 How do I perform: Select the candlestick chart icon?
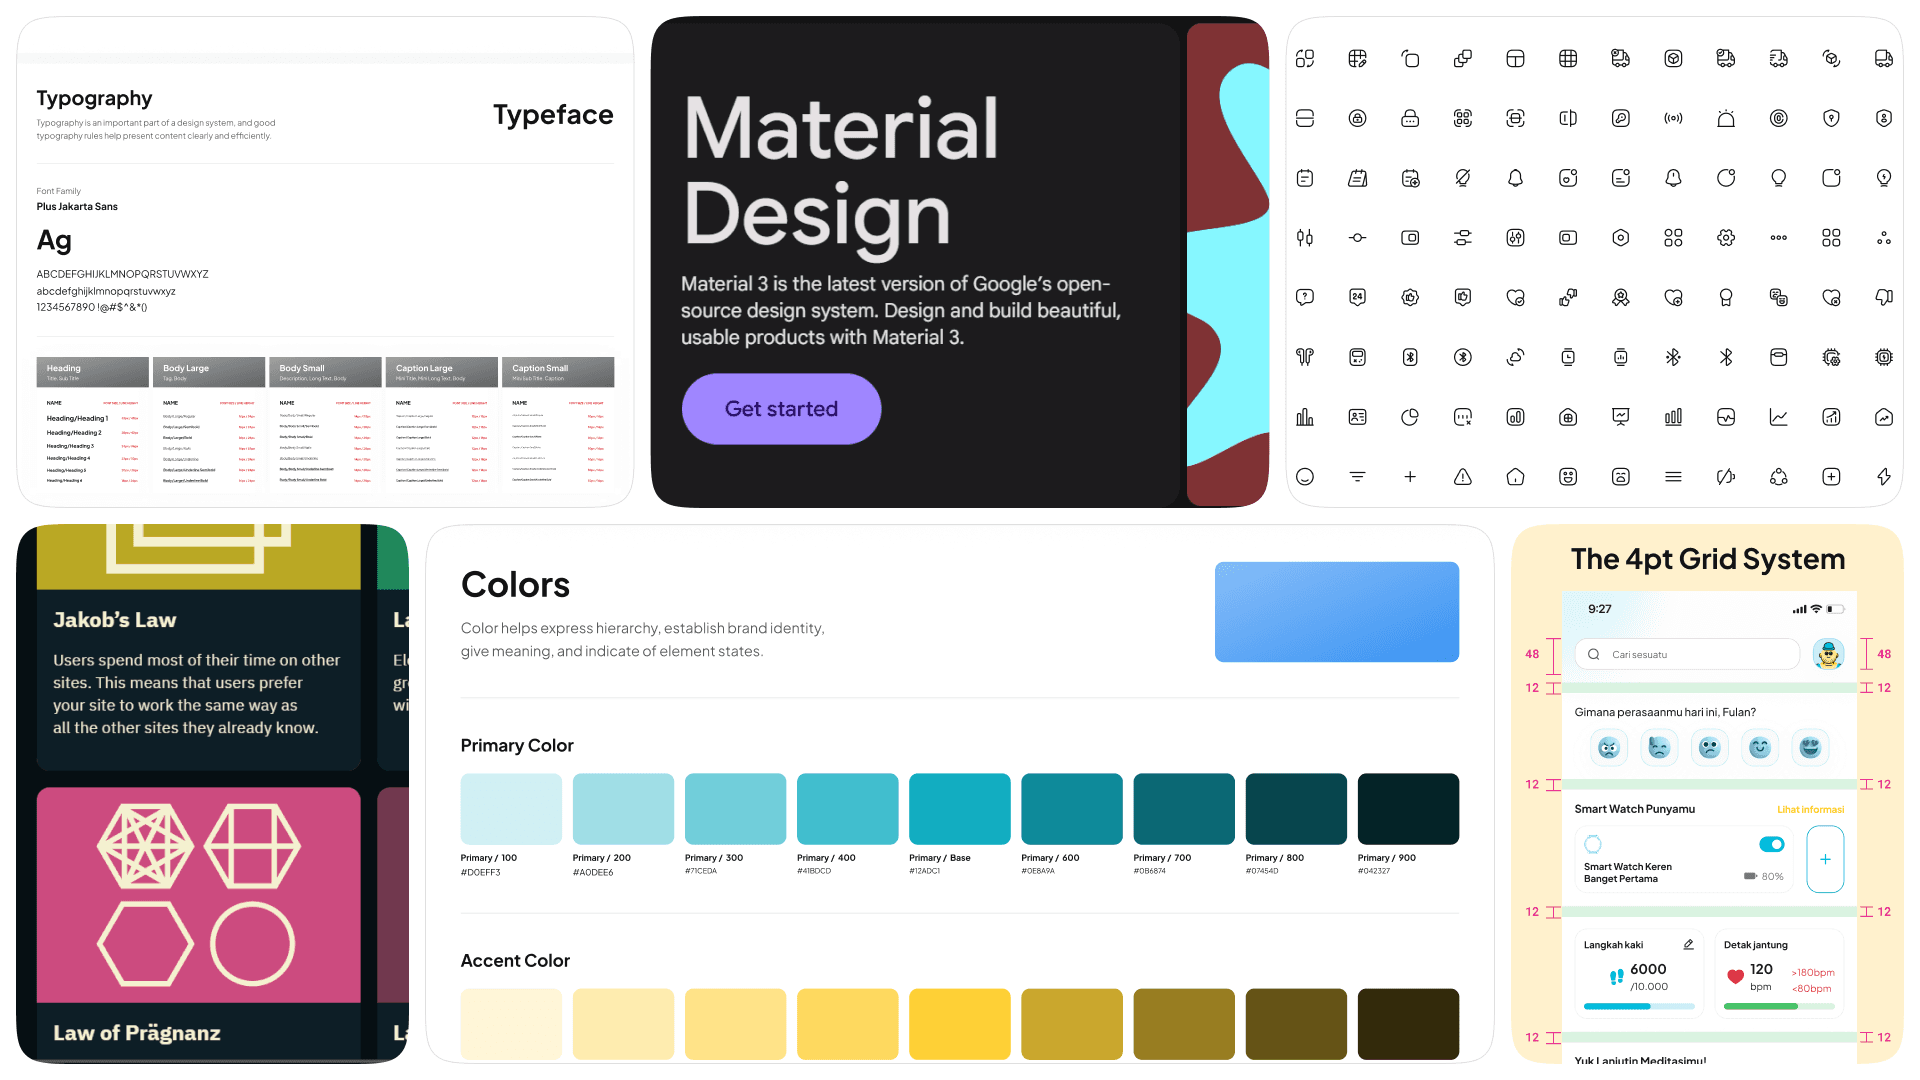tap(1305, 238)
